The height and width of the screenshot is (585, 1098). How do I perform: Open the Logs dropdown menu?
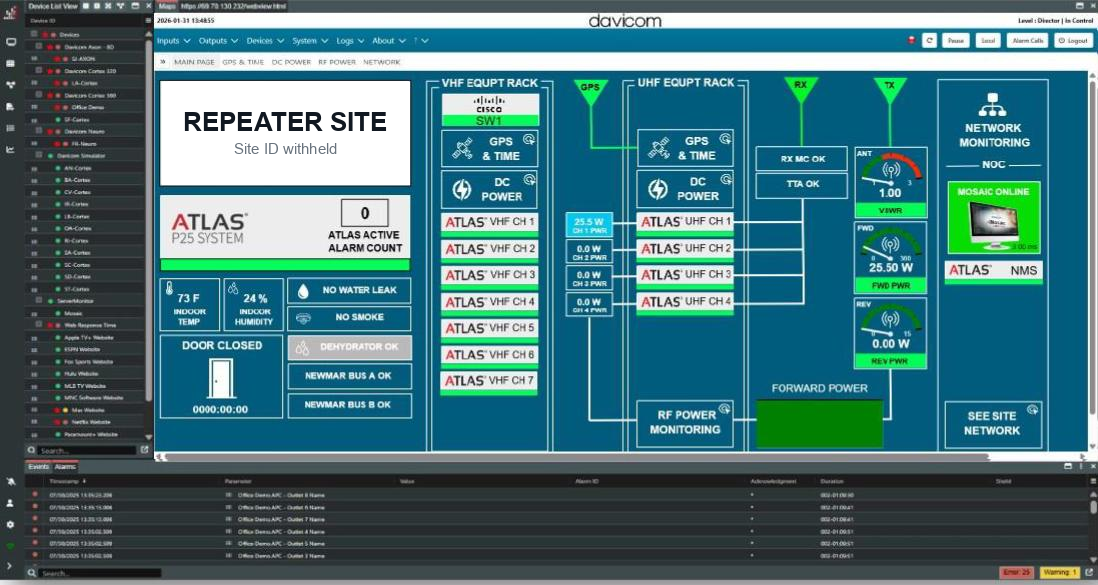[x=350, y=41]
